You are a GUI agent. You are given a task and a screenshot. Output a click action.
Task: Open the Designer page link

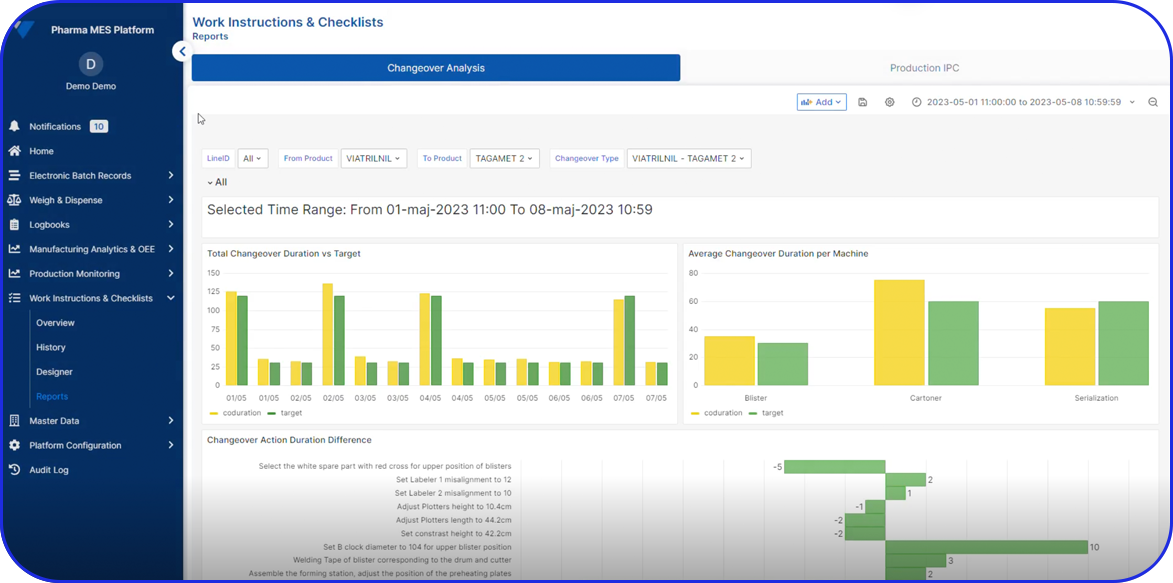(54, 372)
